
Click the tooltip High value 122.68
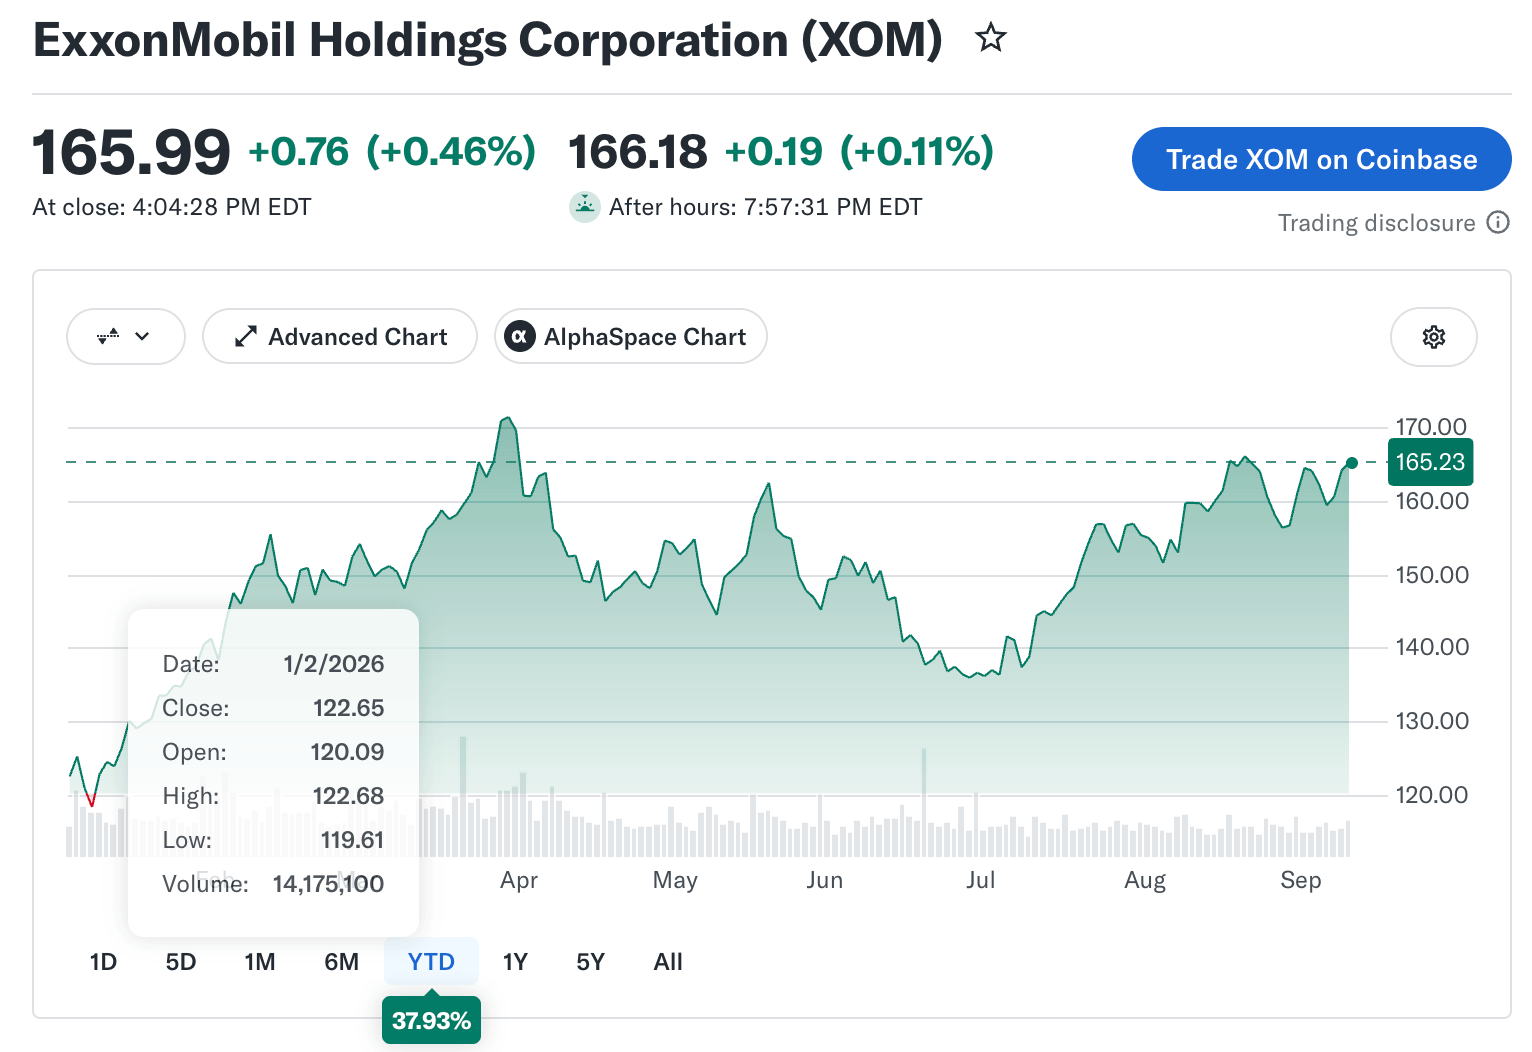349,796
